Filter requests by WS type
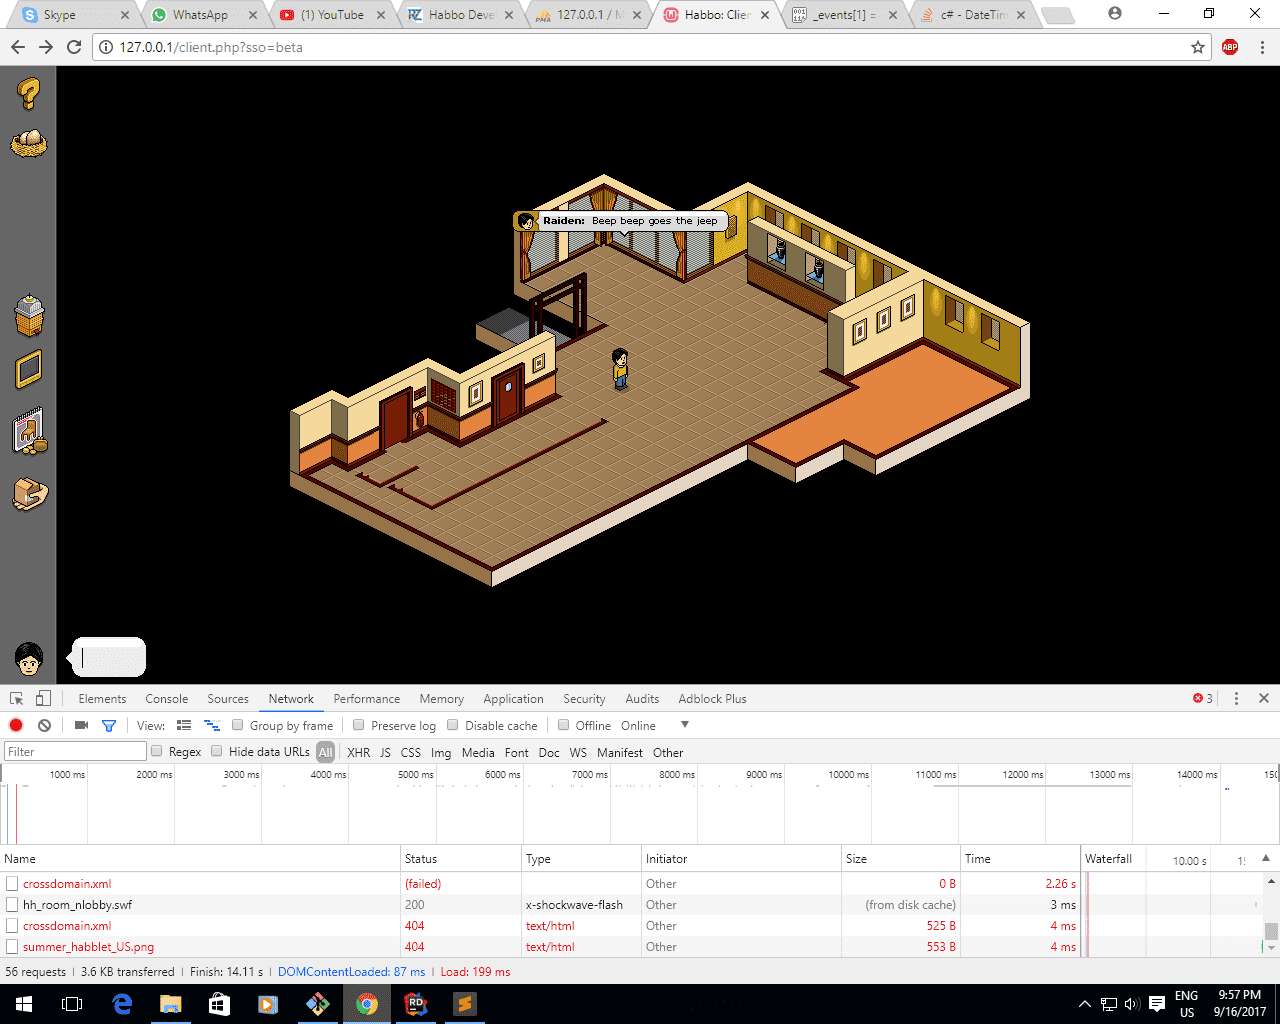 point(578,752)
